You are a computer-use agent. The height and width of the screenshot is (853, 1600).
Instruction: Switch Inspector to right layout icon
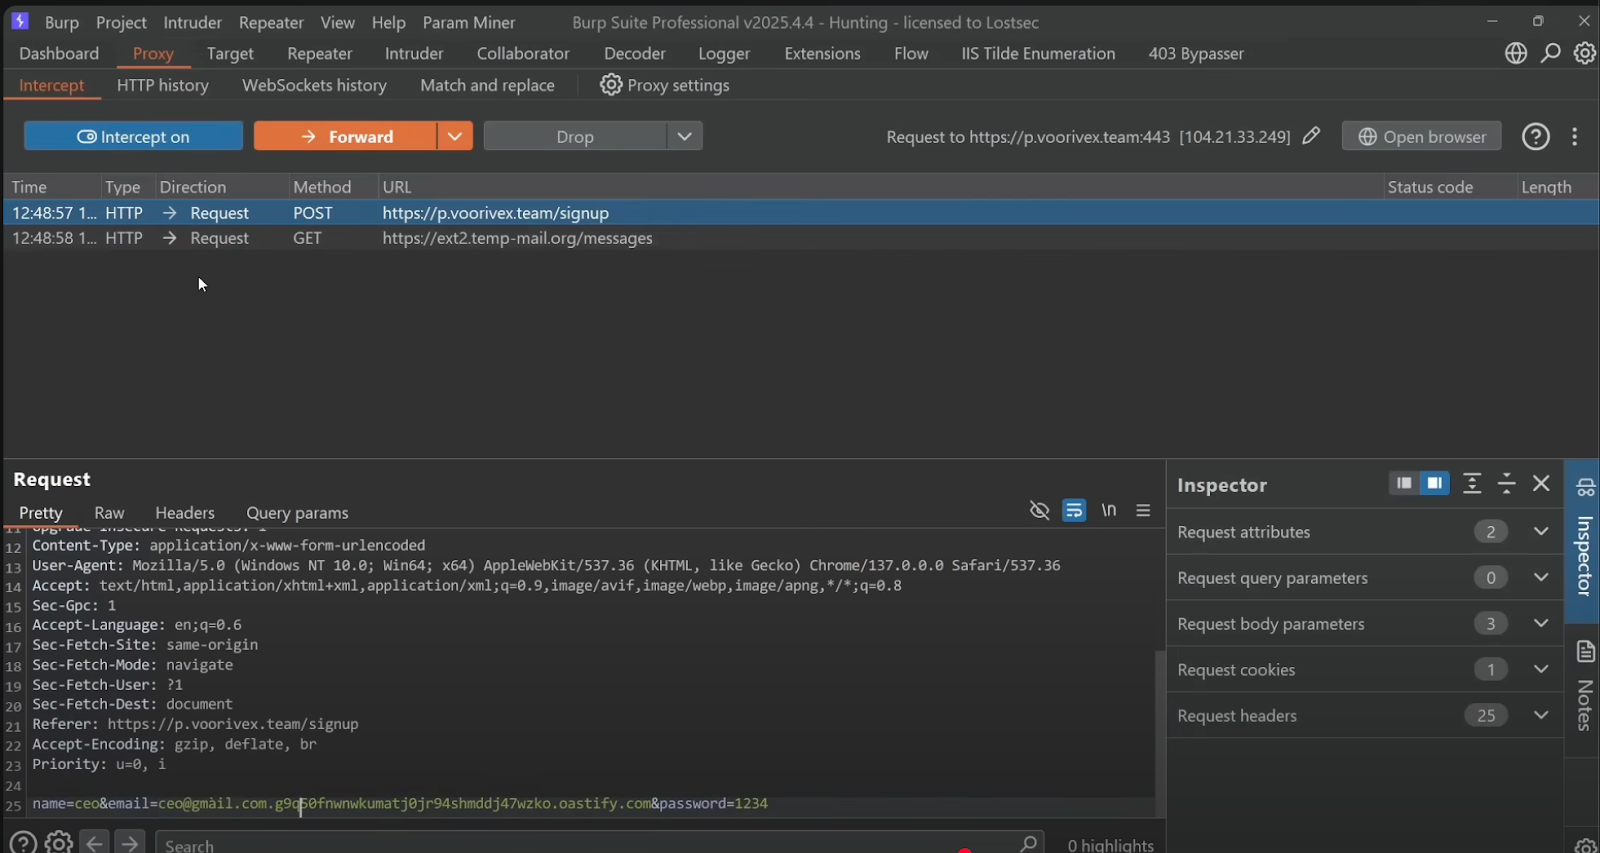[1434, 483]
